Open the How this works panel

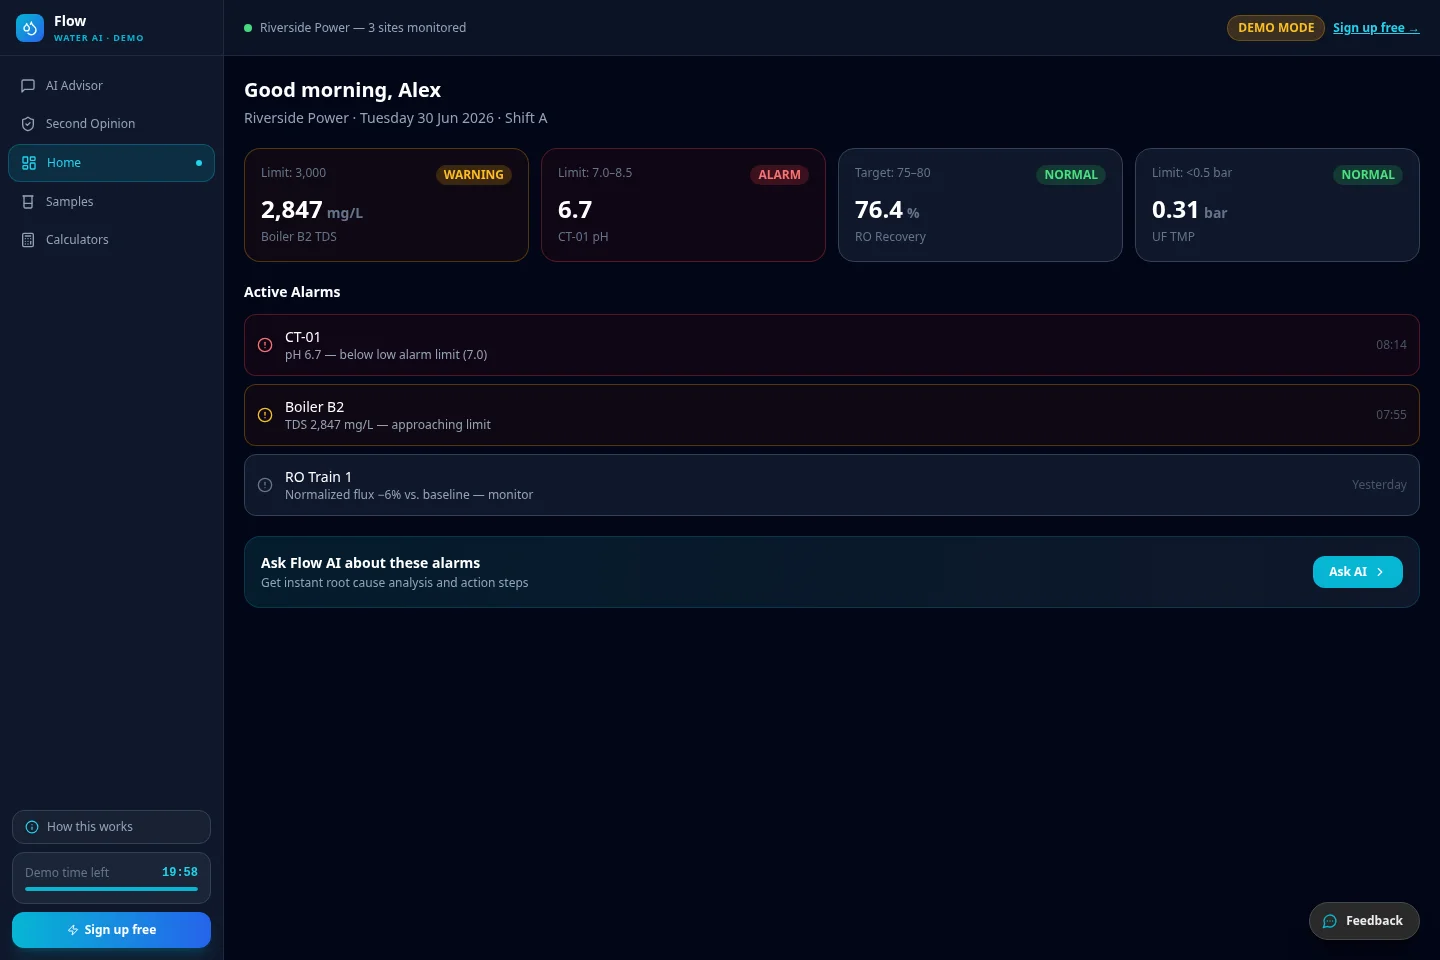[111, 827]
